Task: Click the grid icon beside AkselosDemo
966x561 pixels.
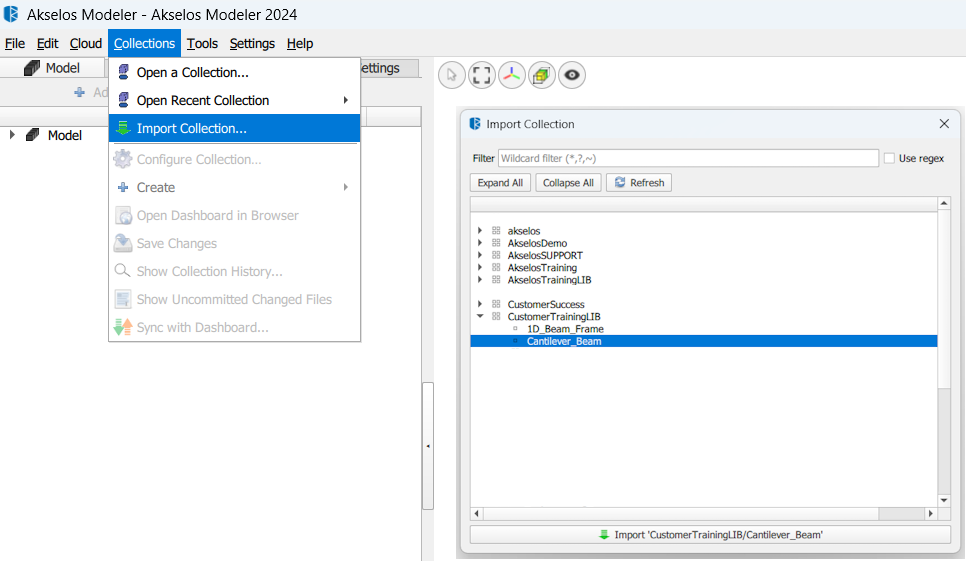Action: coord(496,243)
